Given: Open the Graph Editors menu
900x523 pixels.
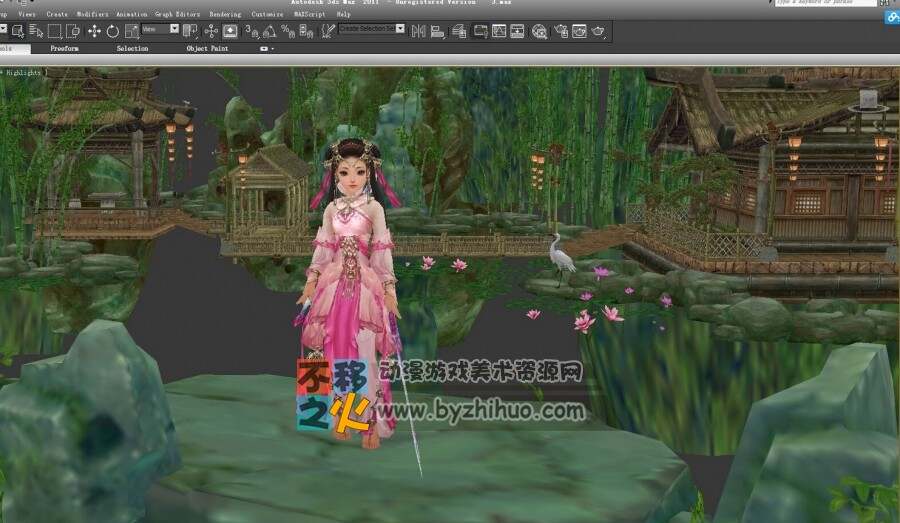Looking at the screenshot, I should (x=177, y=14).
